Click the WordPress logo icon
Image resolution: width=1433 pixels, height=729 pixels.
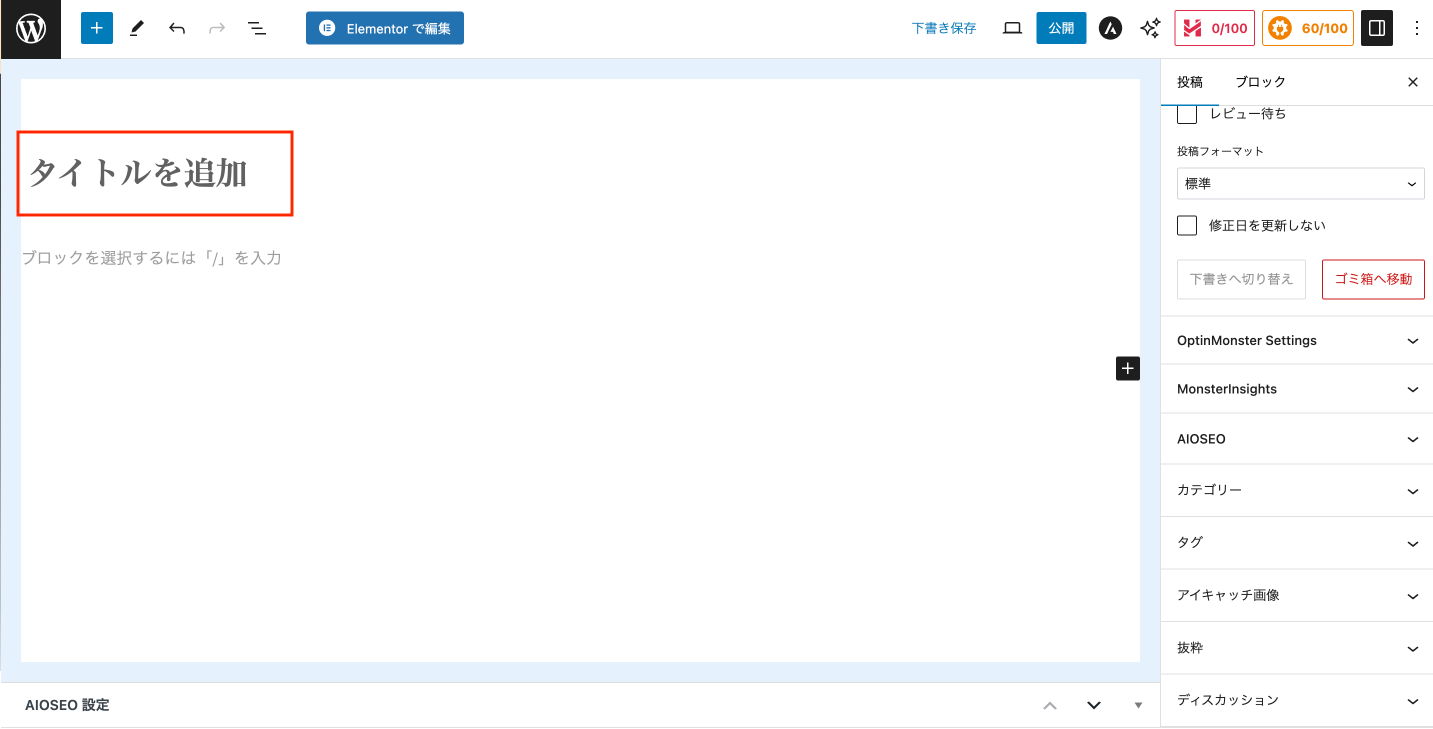point(30,29)
